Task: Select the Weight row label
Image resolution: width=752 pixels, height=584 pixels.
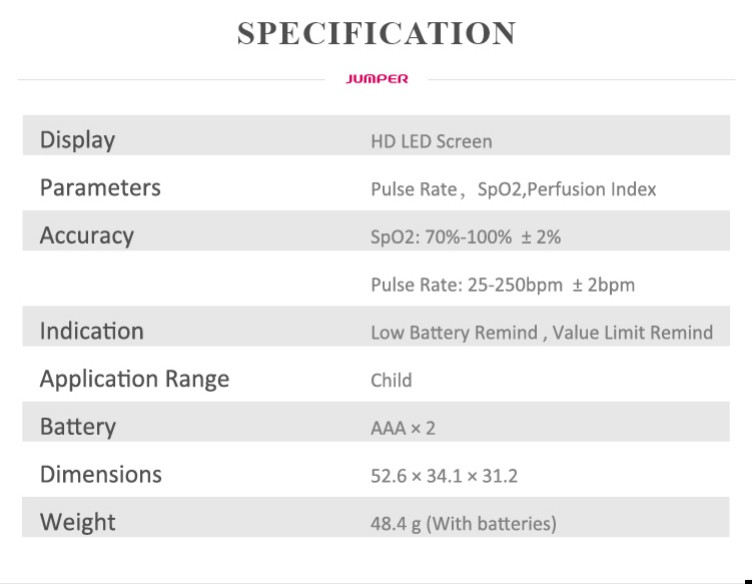Action: tap(78, 522)
